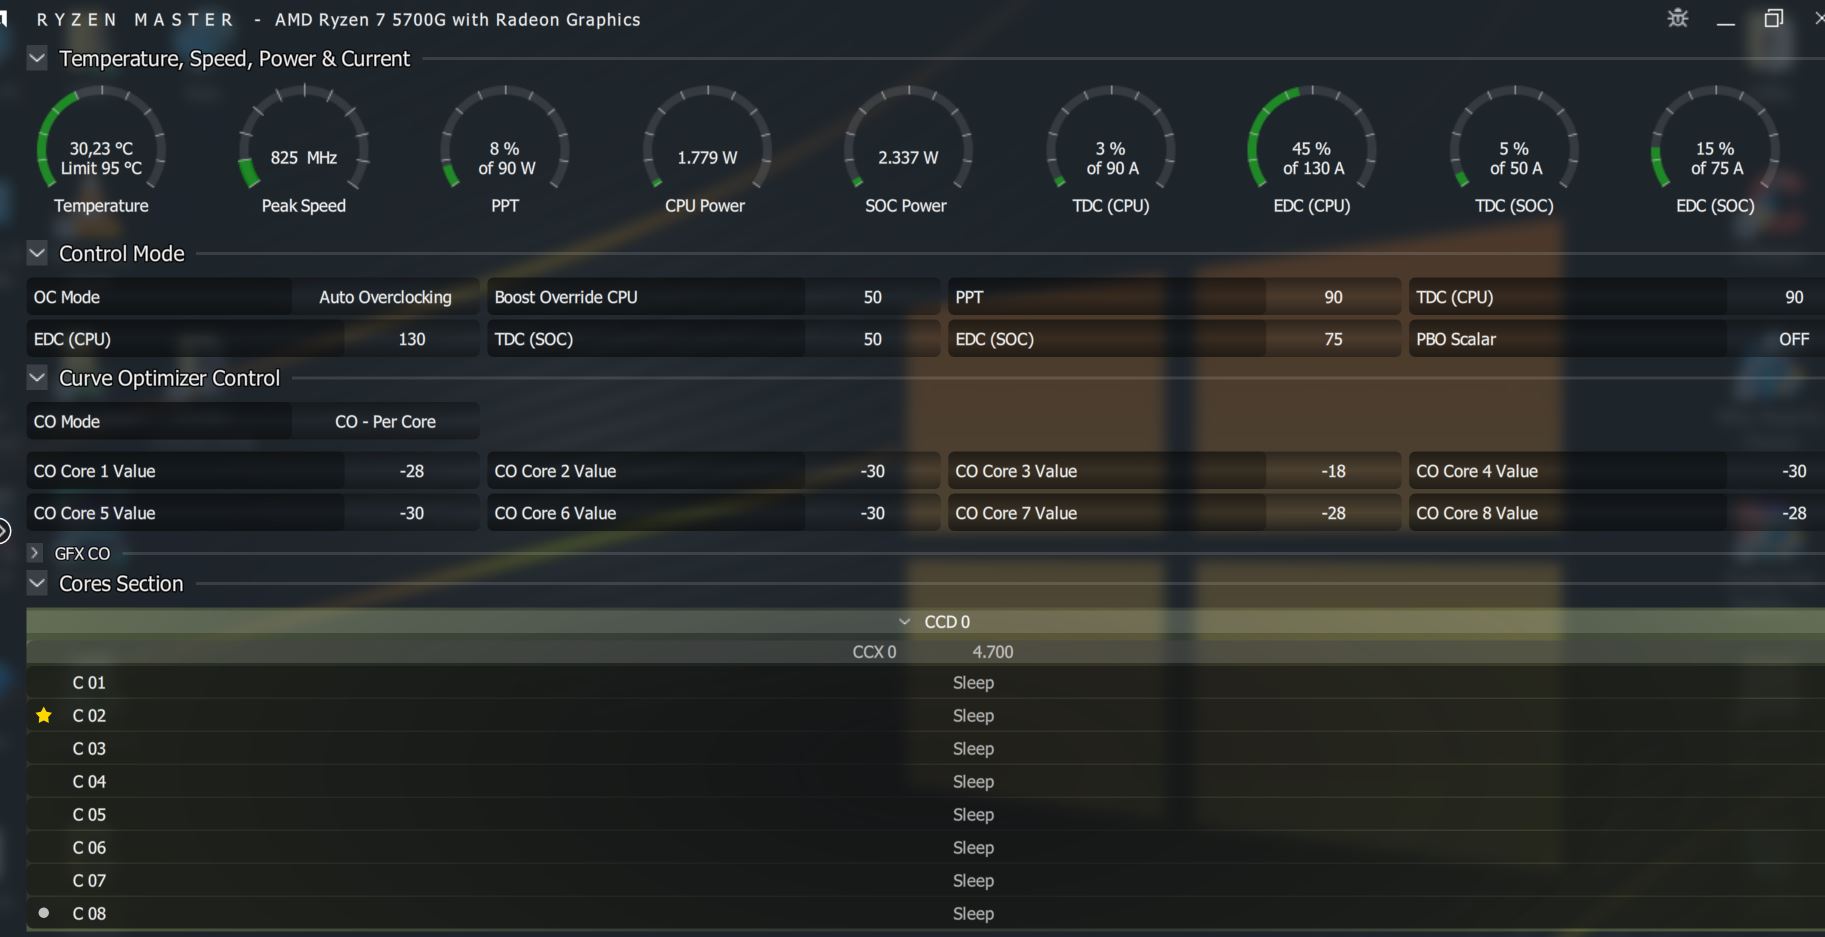Click the CO Core 7 Value field

pos(1333,513)
